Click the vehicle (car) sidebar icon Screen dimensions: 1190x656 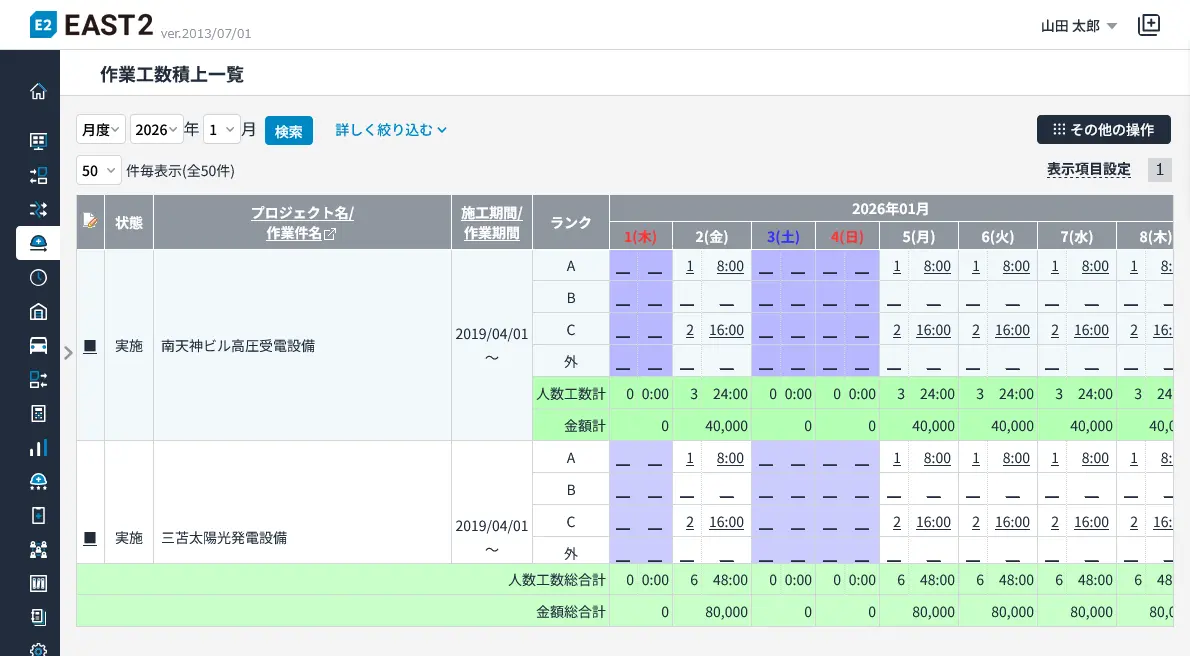(38, 345)
